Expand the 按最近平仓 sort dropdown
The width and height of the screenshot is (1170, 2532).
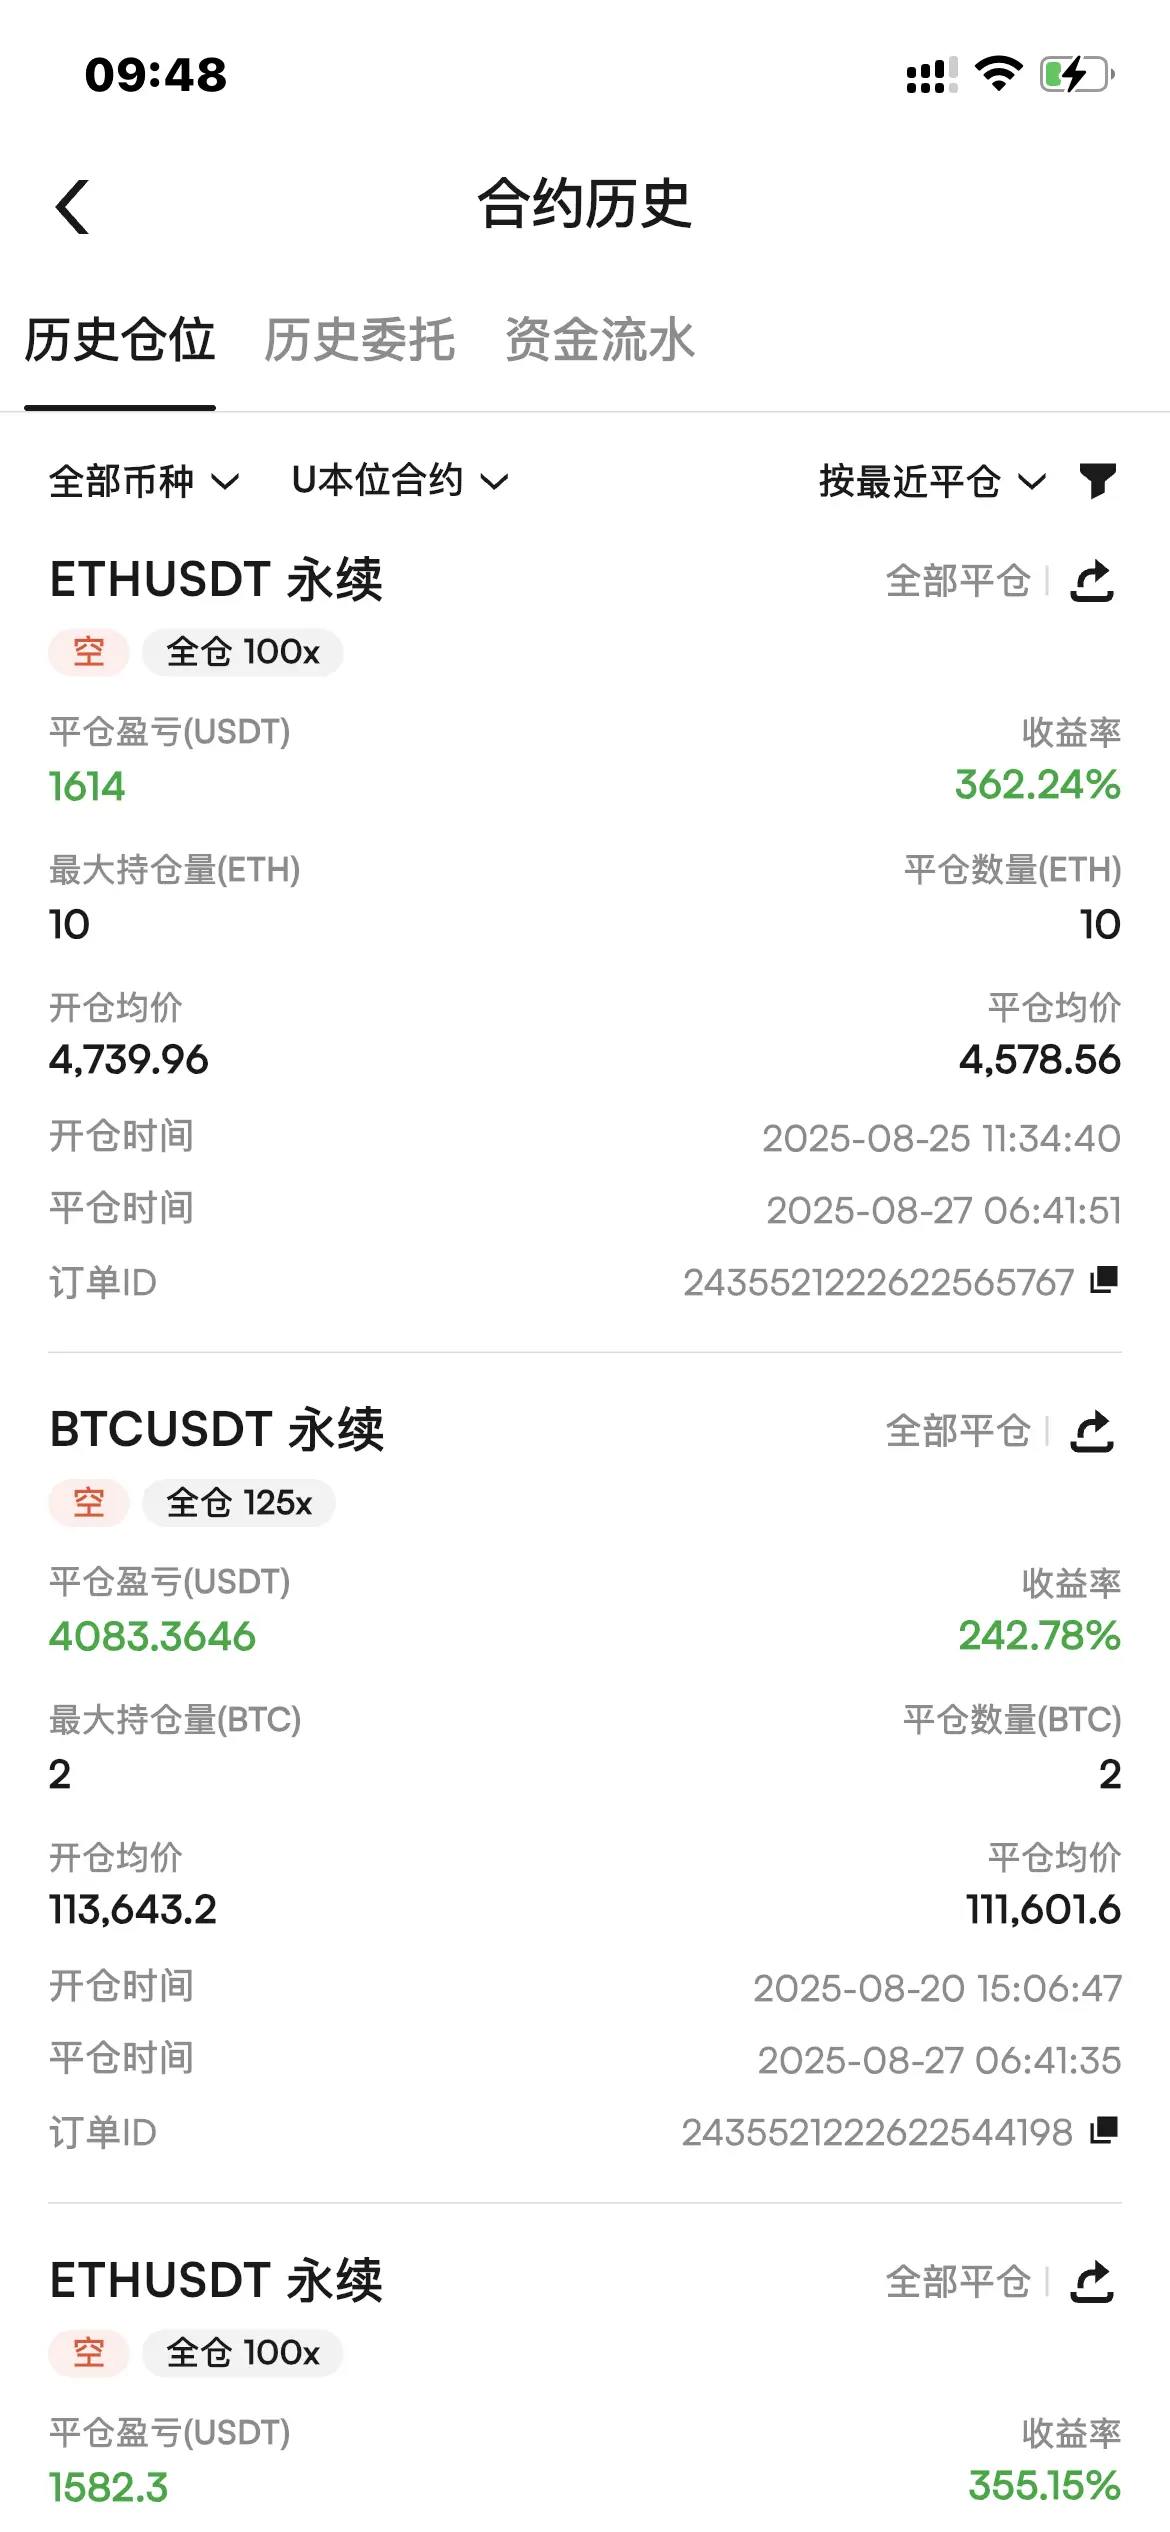pos(932,481)
